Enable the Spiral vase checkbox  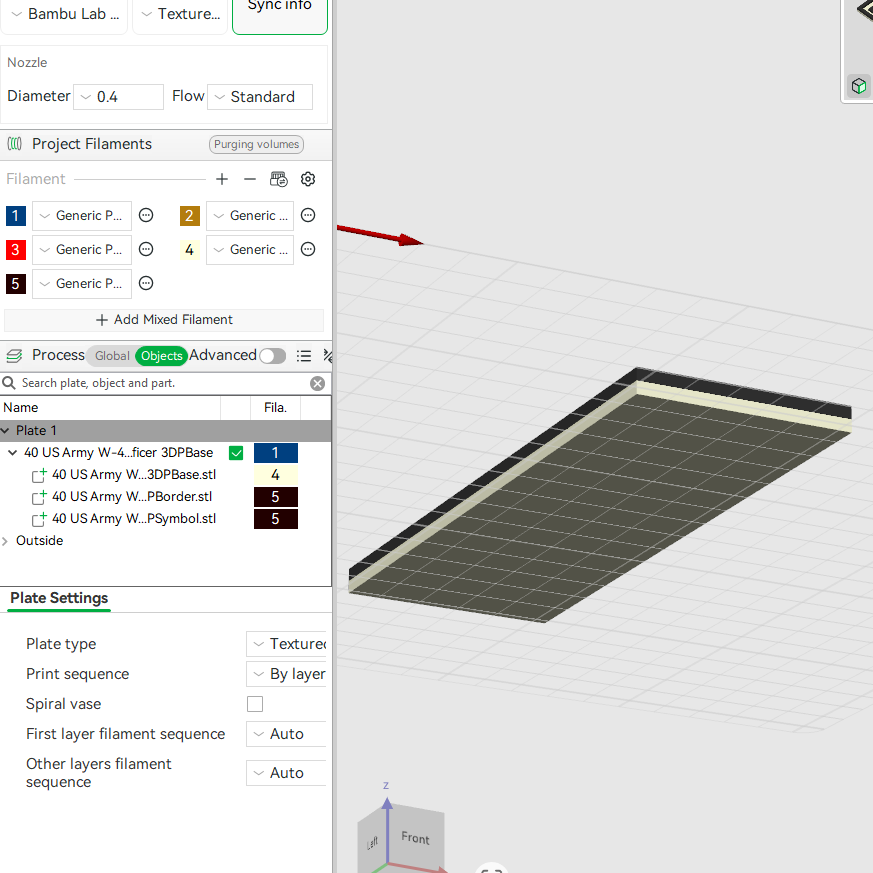(x=255, y=704)
